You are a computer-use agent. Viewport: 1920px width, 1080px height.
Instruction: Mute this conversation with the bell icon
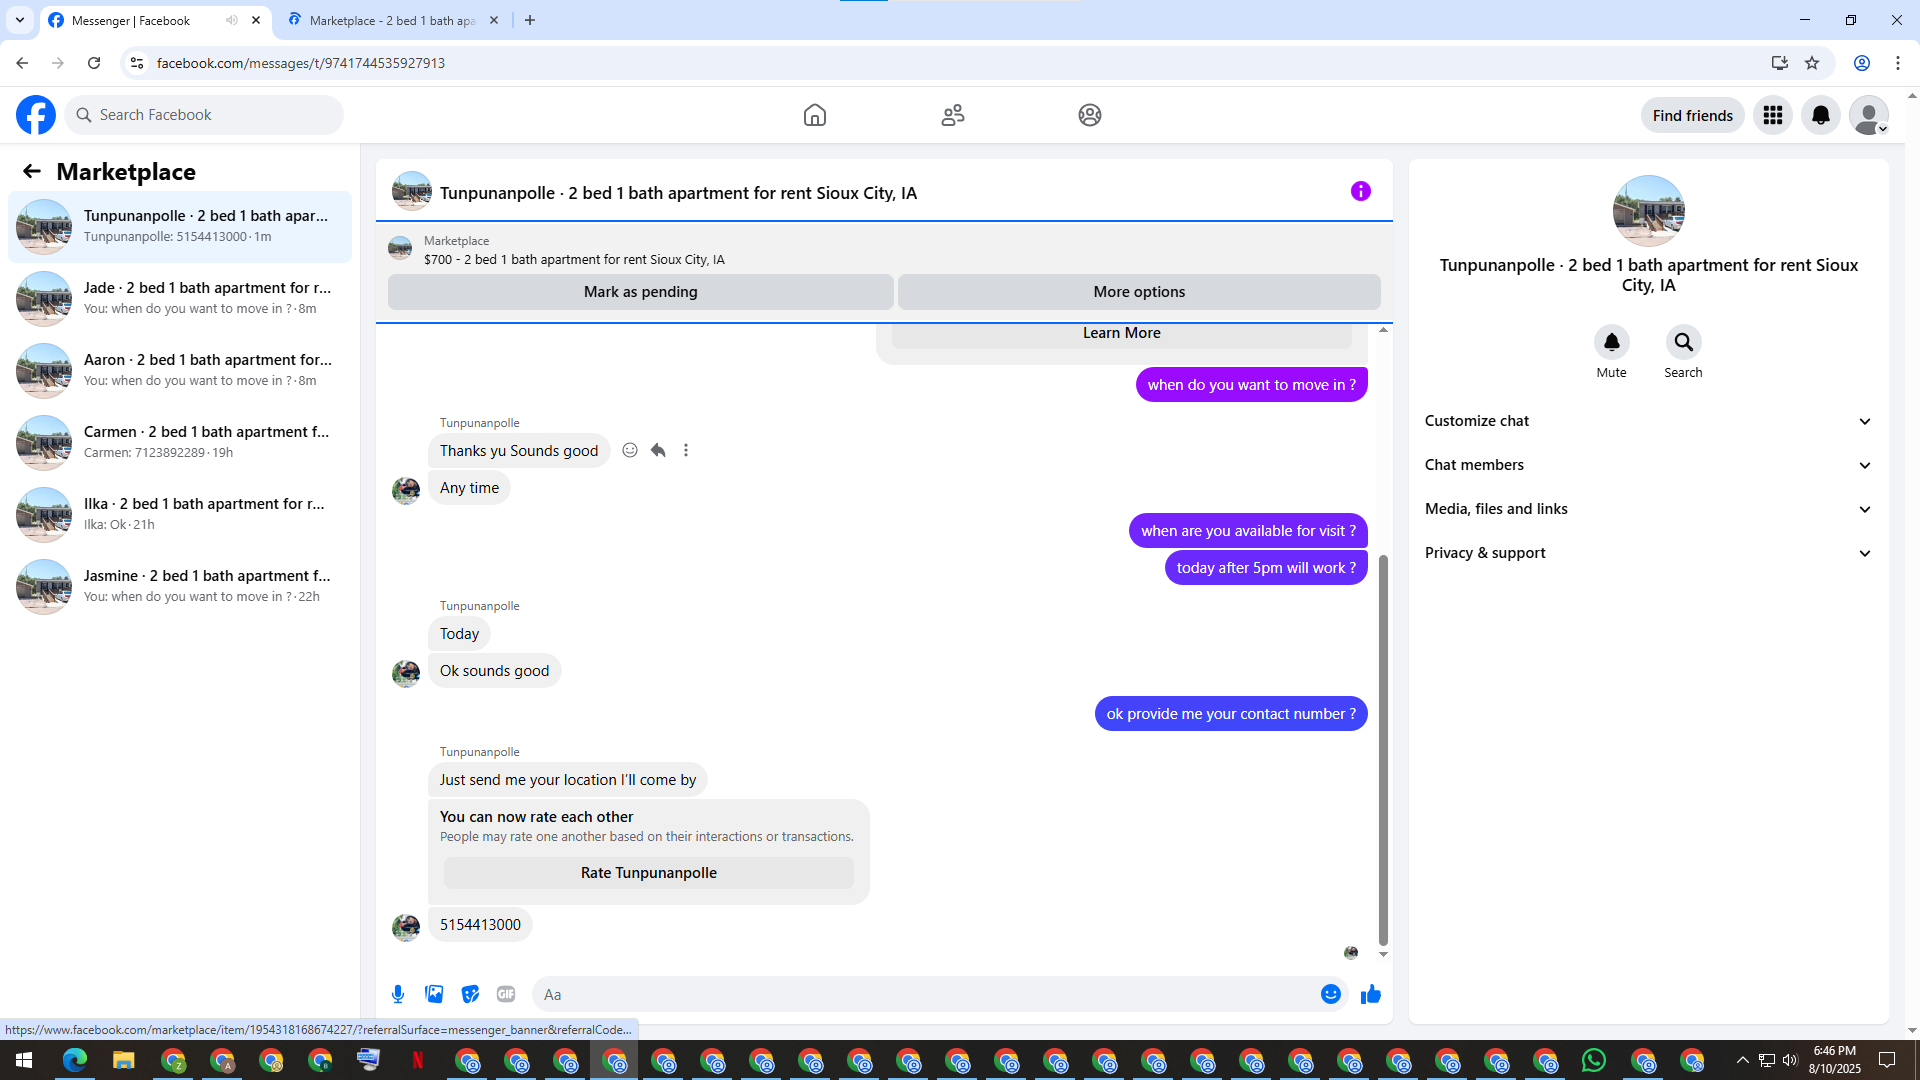1611,343
